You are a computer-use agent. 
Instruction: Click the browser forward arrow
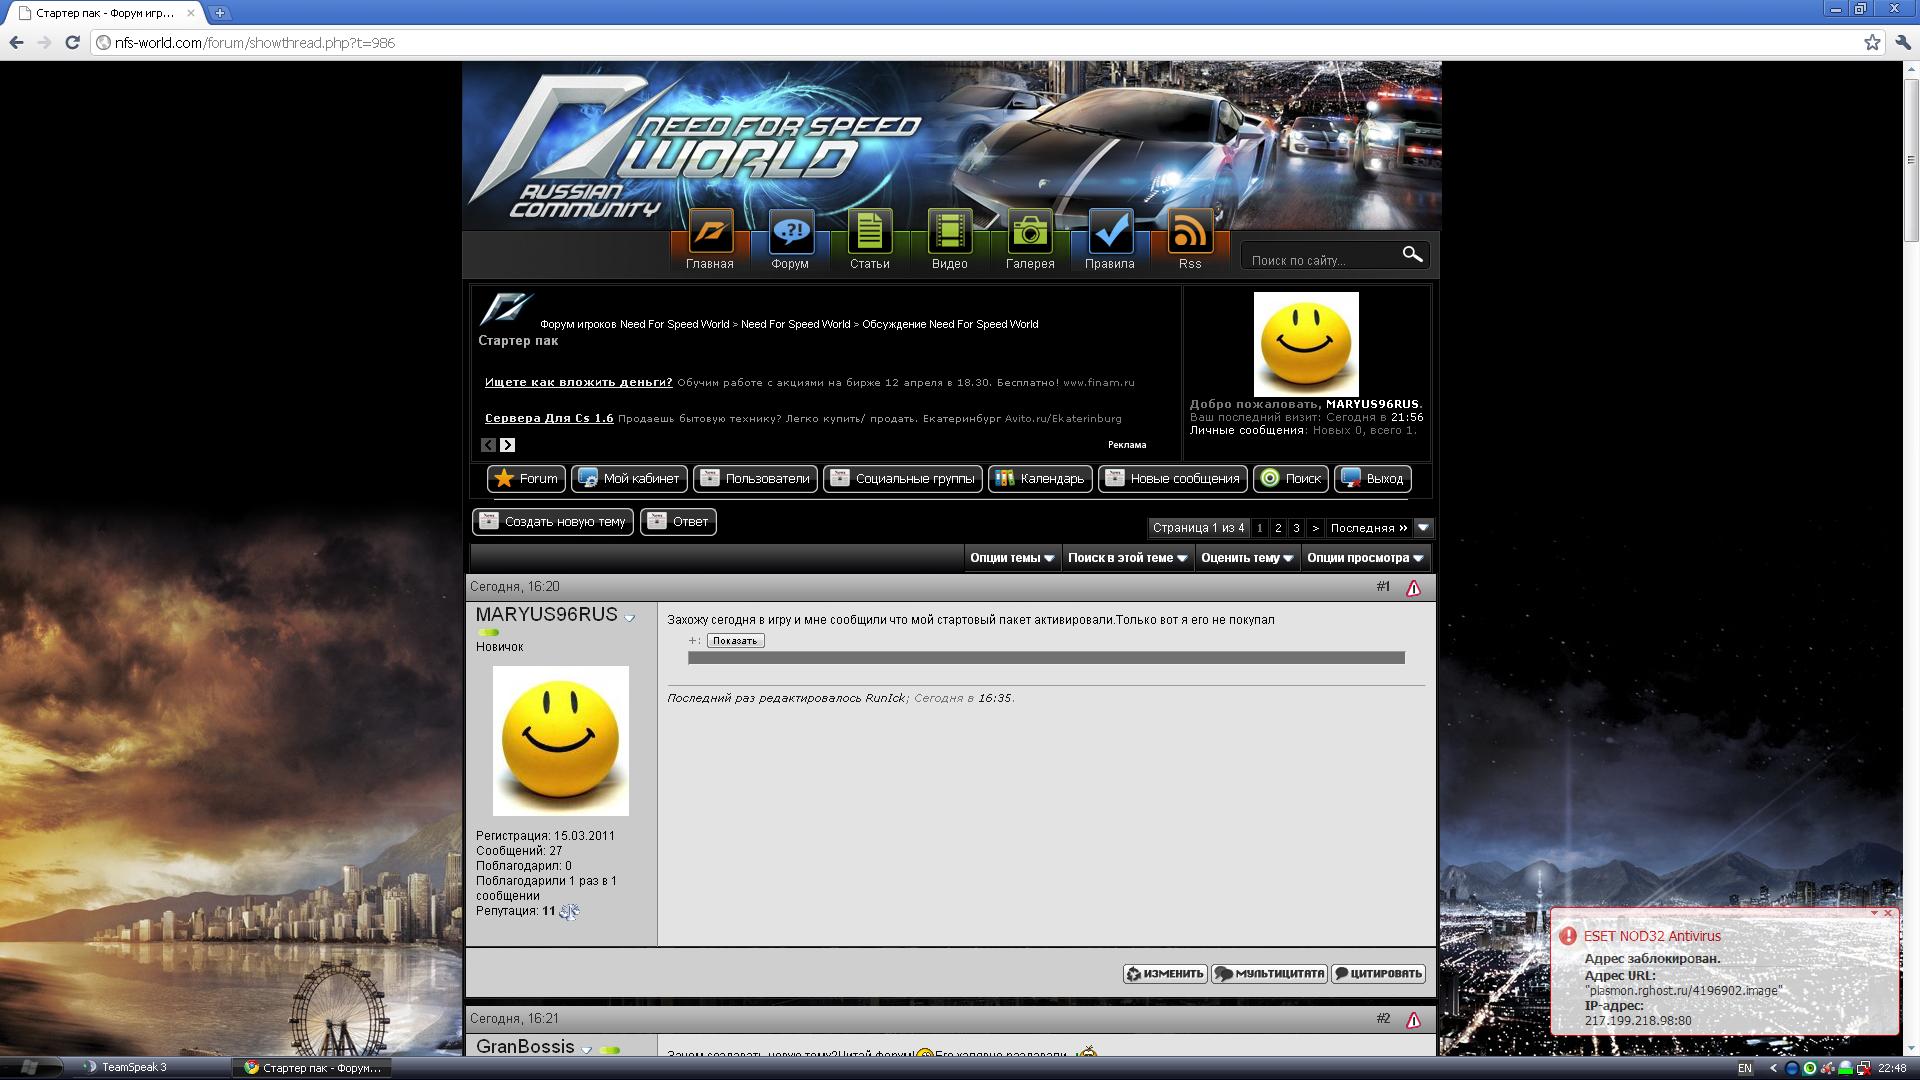(44, 42)
